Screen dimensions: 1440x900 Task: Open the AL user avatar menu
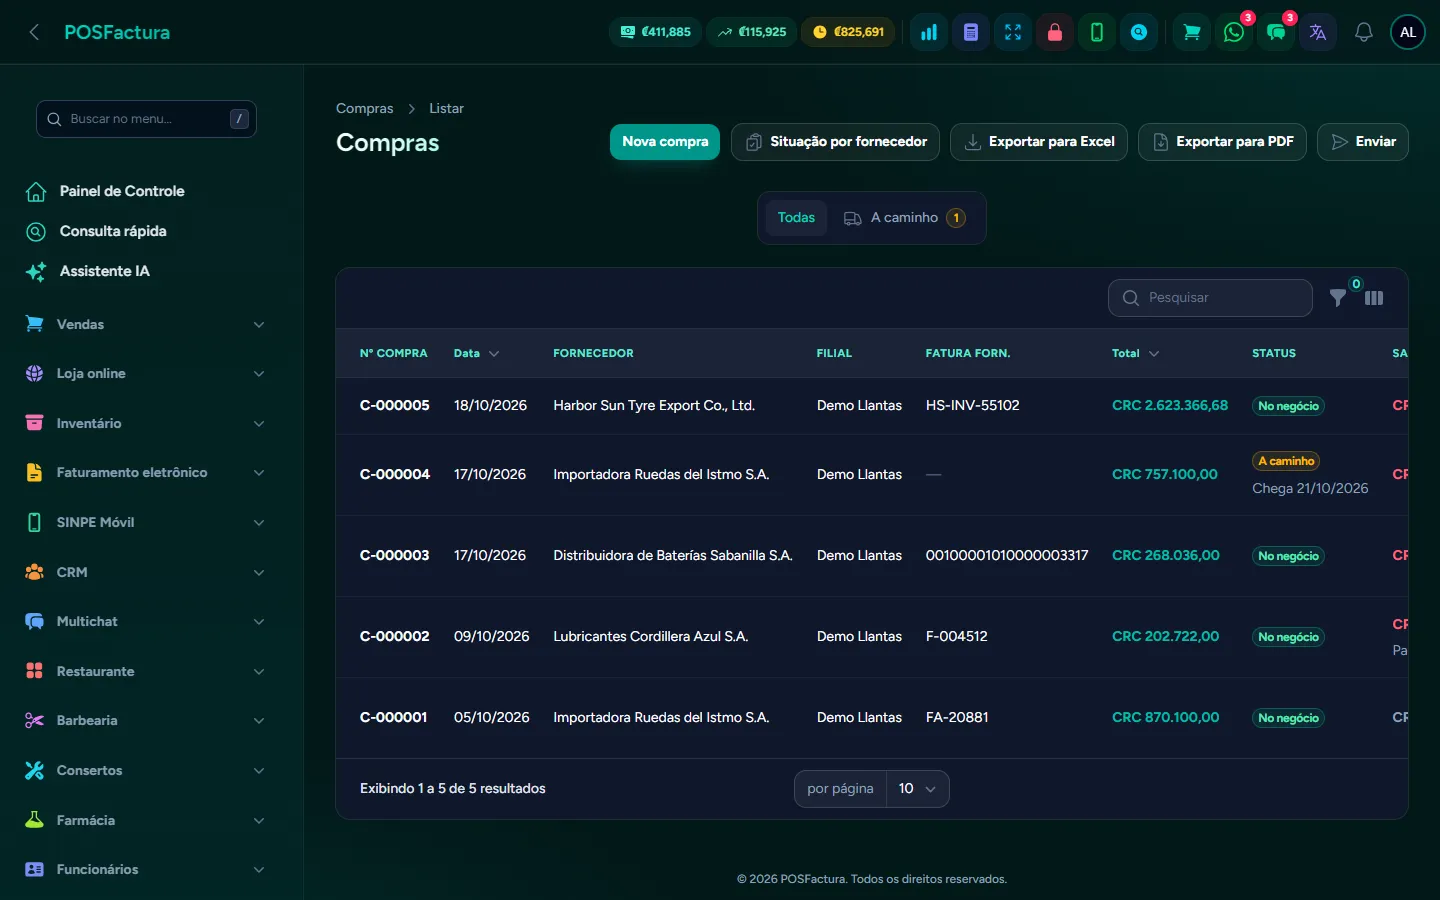[x=1408, y=32]
